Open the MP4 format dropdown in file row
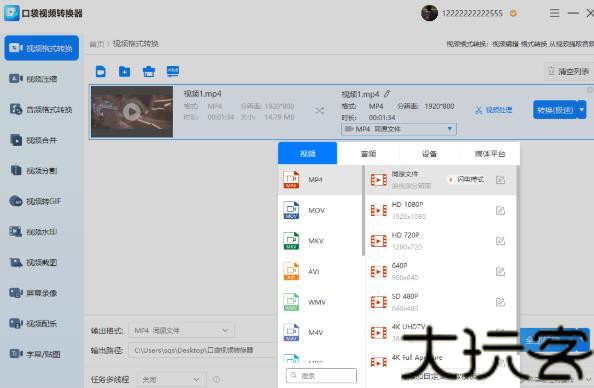594x388 pixels. click(x=399, y=129)
